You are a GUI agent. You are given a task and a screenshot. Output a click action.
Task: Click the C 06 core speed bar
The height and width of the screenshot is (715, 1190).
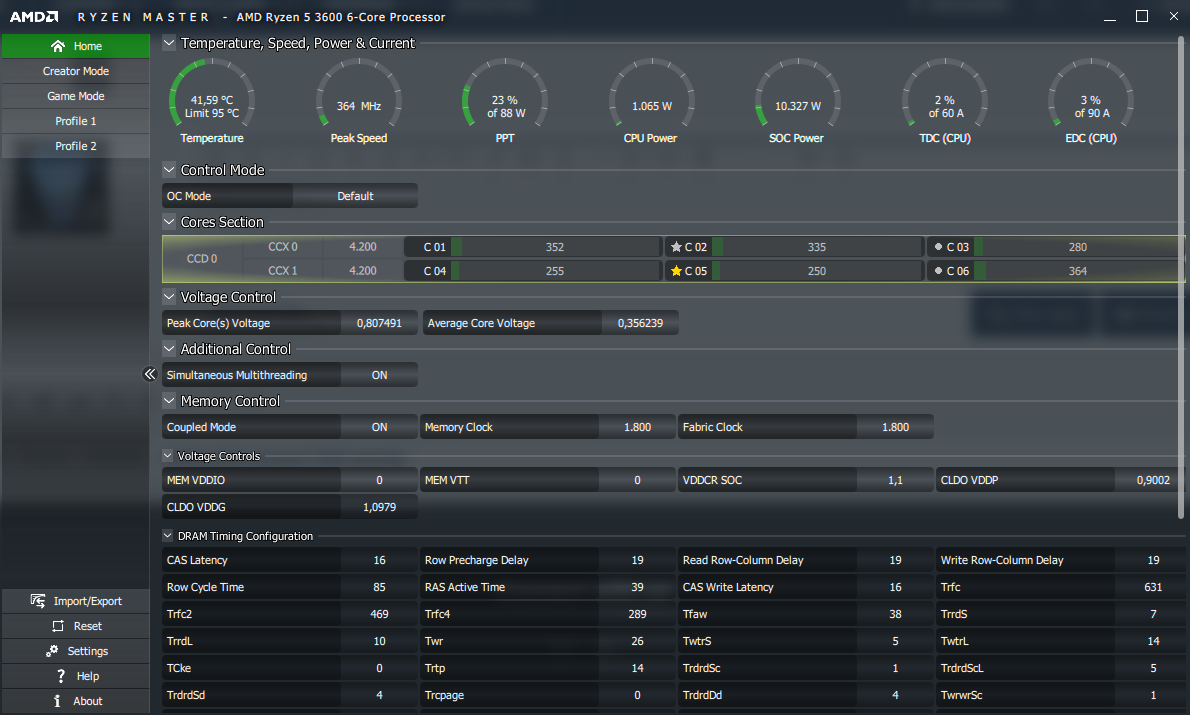tap(1076, 271)
